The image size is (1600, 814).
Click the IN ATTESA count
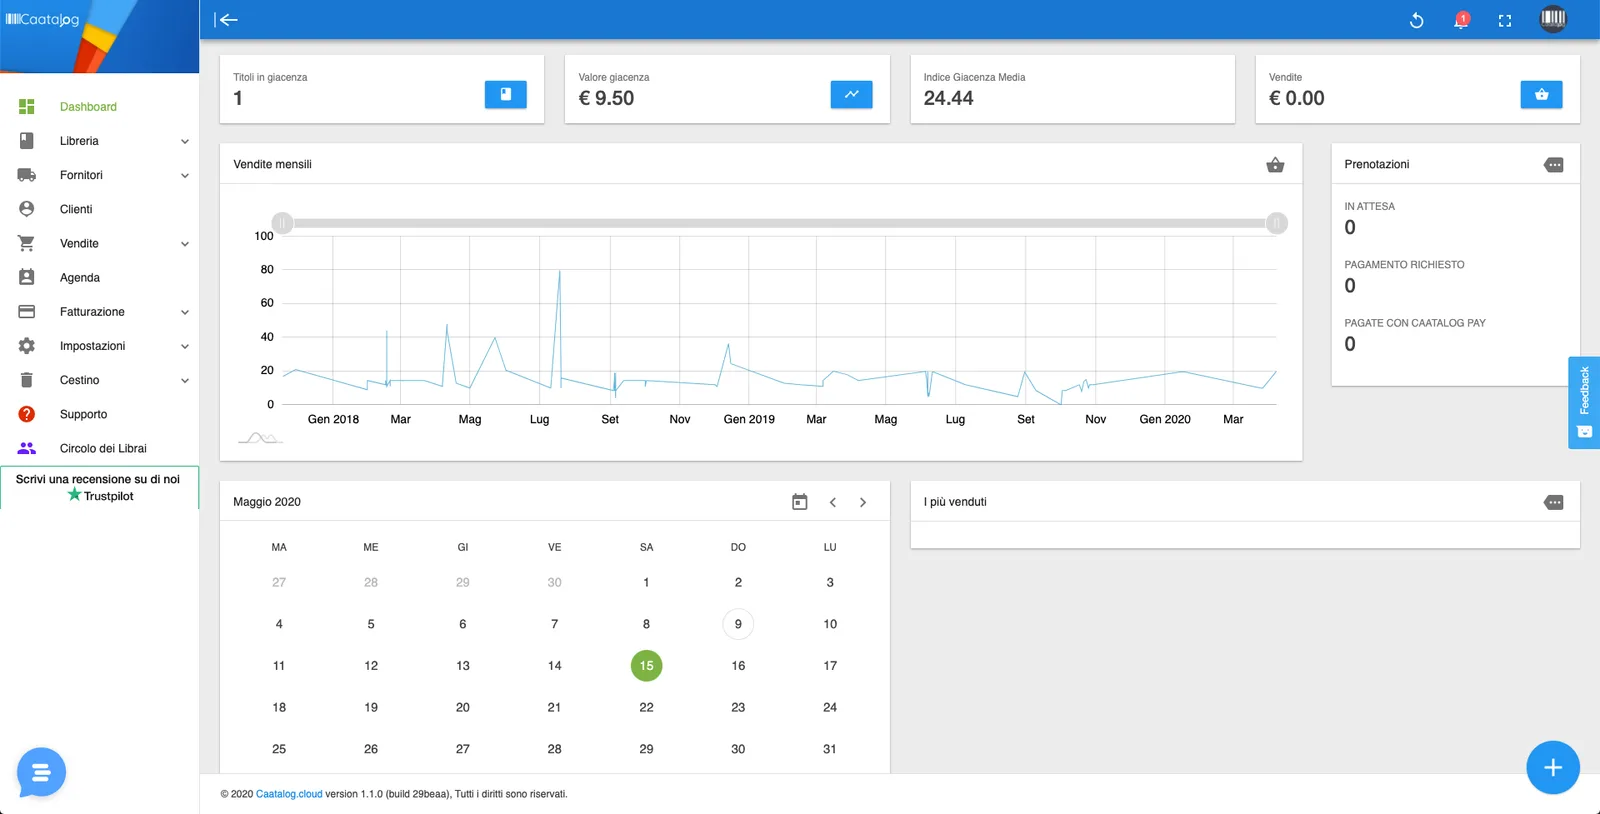point(1350,228)
